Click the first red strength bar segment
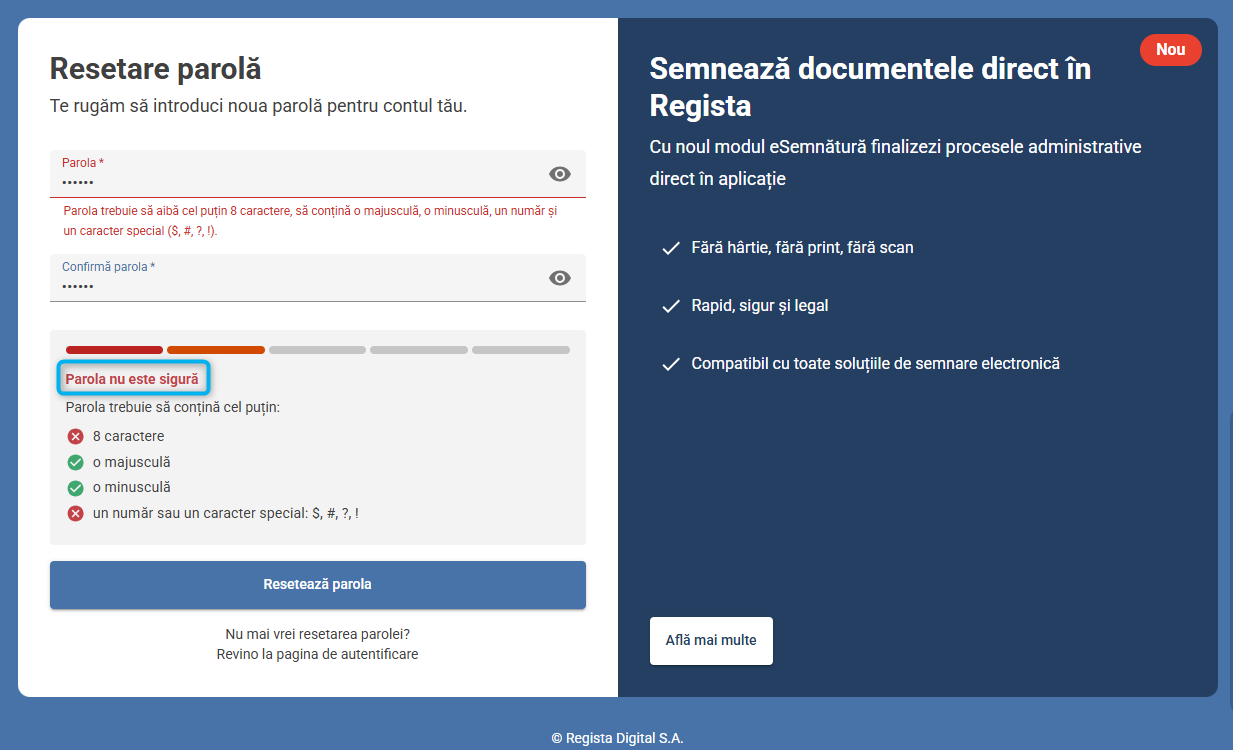 click(x=114, y=350)
